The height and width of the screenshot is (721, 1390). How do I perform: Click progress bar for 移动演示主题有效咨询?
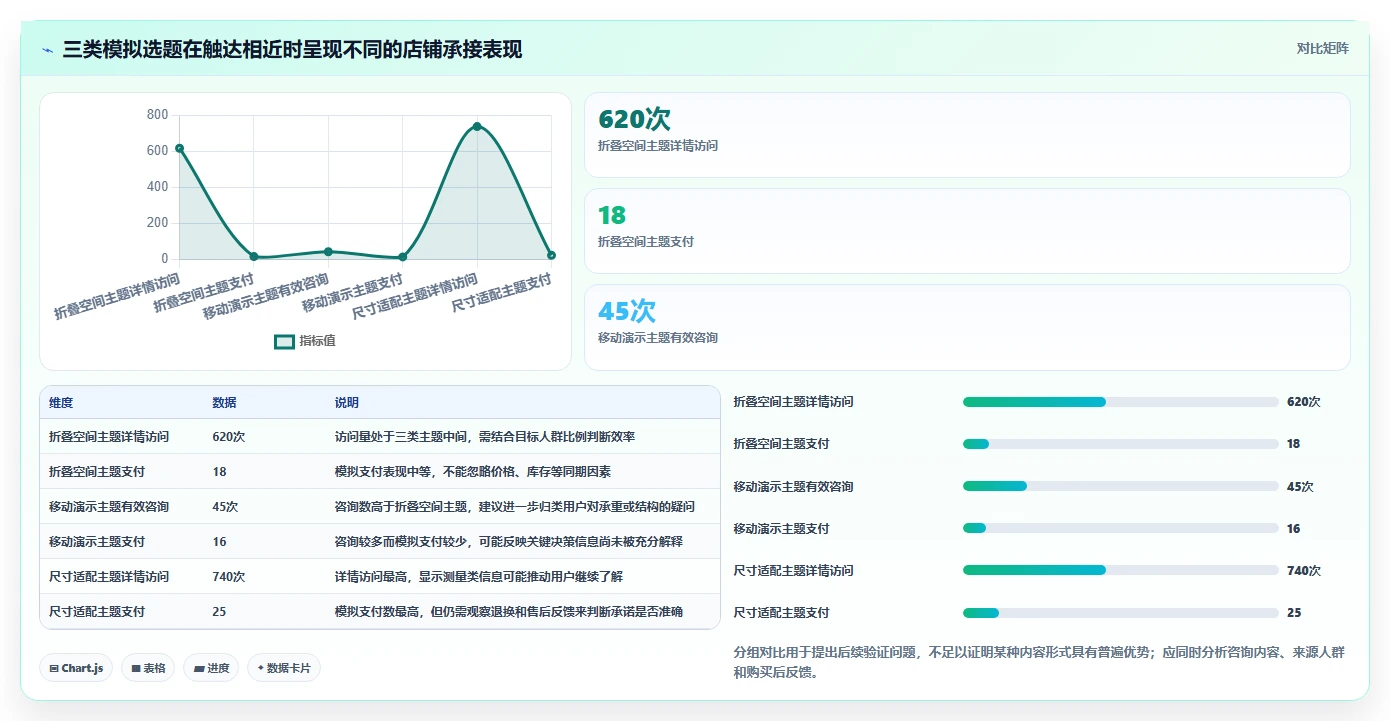[x=1120, y=487]
